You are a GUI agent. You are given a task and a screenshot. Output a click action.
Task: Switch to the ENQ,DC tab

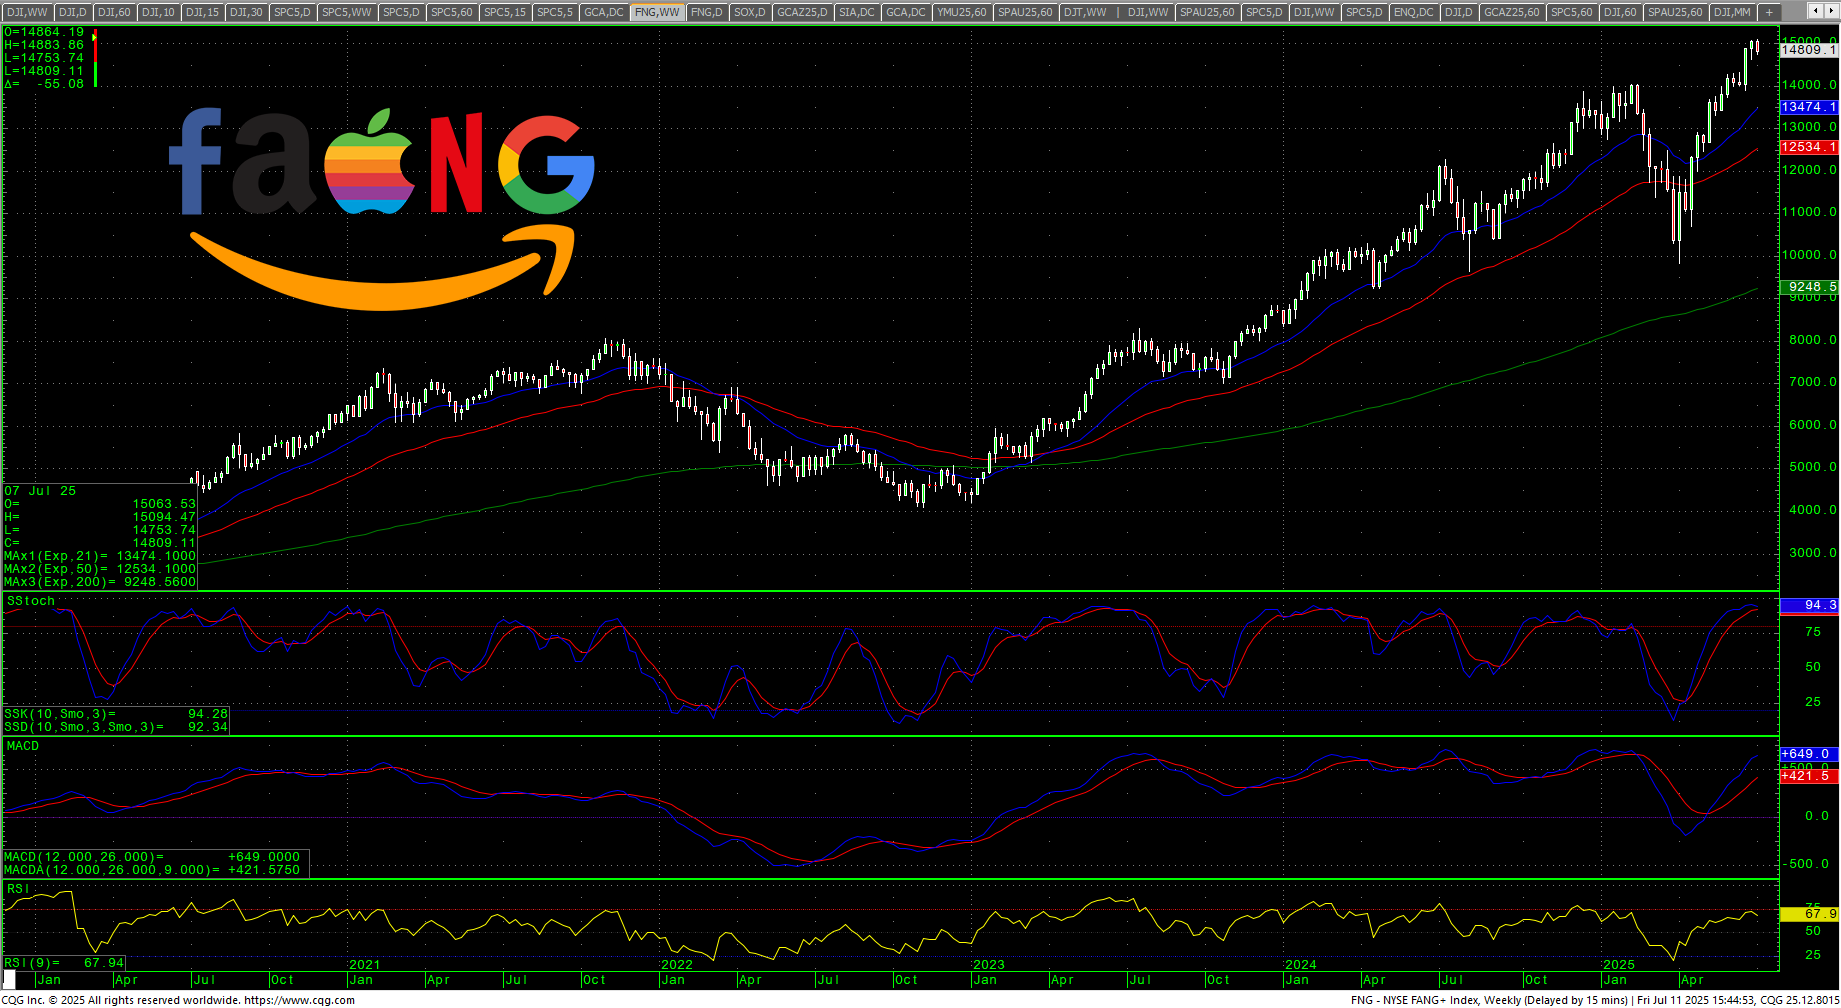pyautogui.click(x=1413, y=12)
